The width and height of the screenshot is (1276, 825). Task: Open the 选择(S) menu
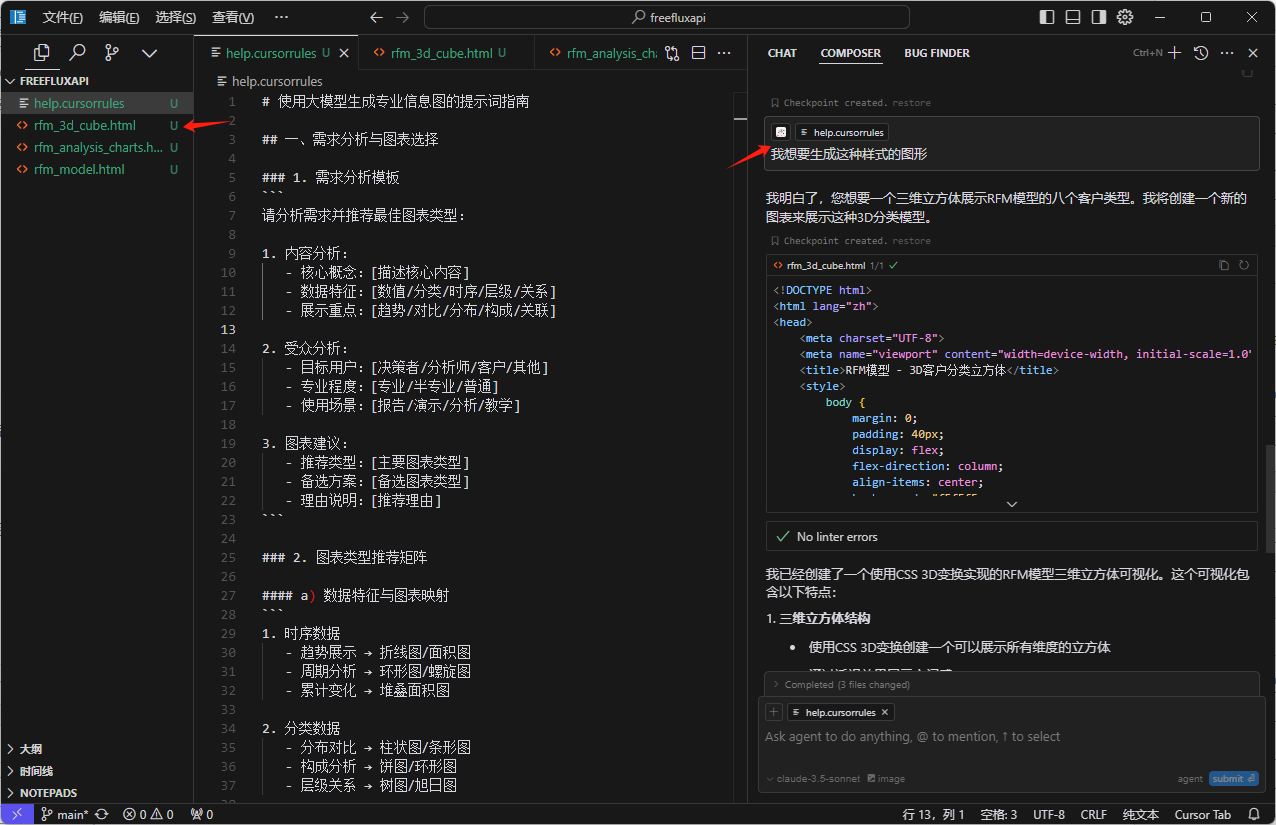pyautogui.click(x=176, y=18)
